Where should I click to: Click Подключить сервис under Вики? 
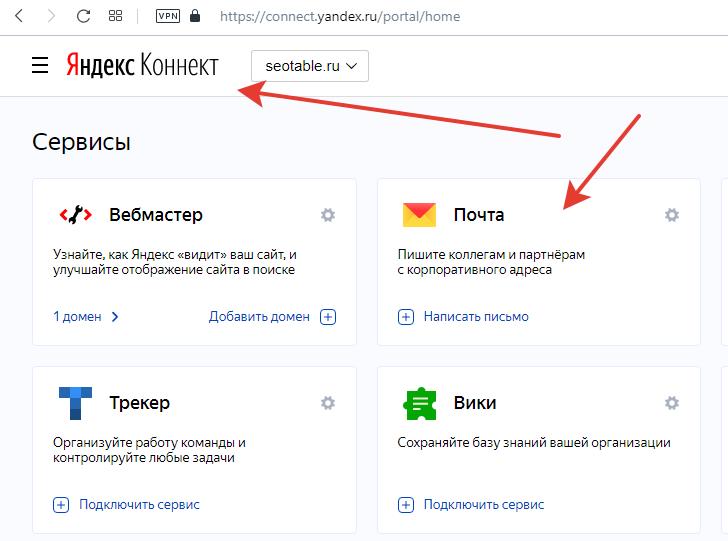pyautogui.click(x=484, y=505)
